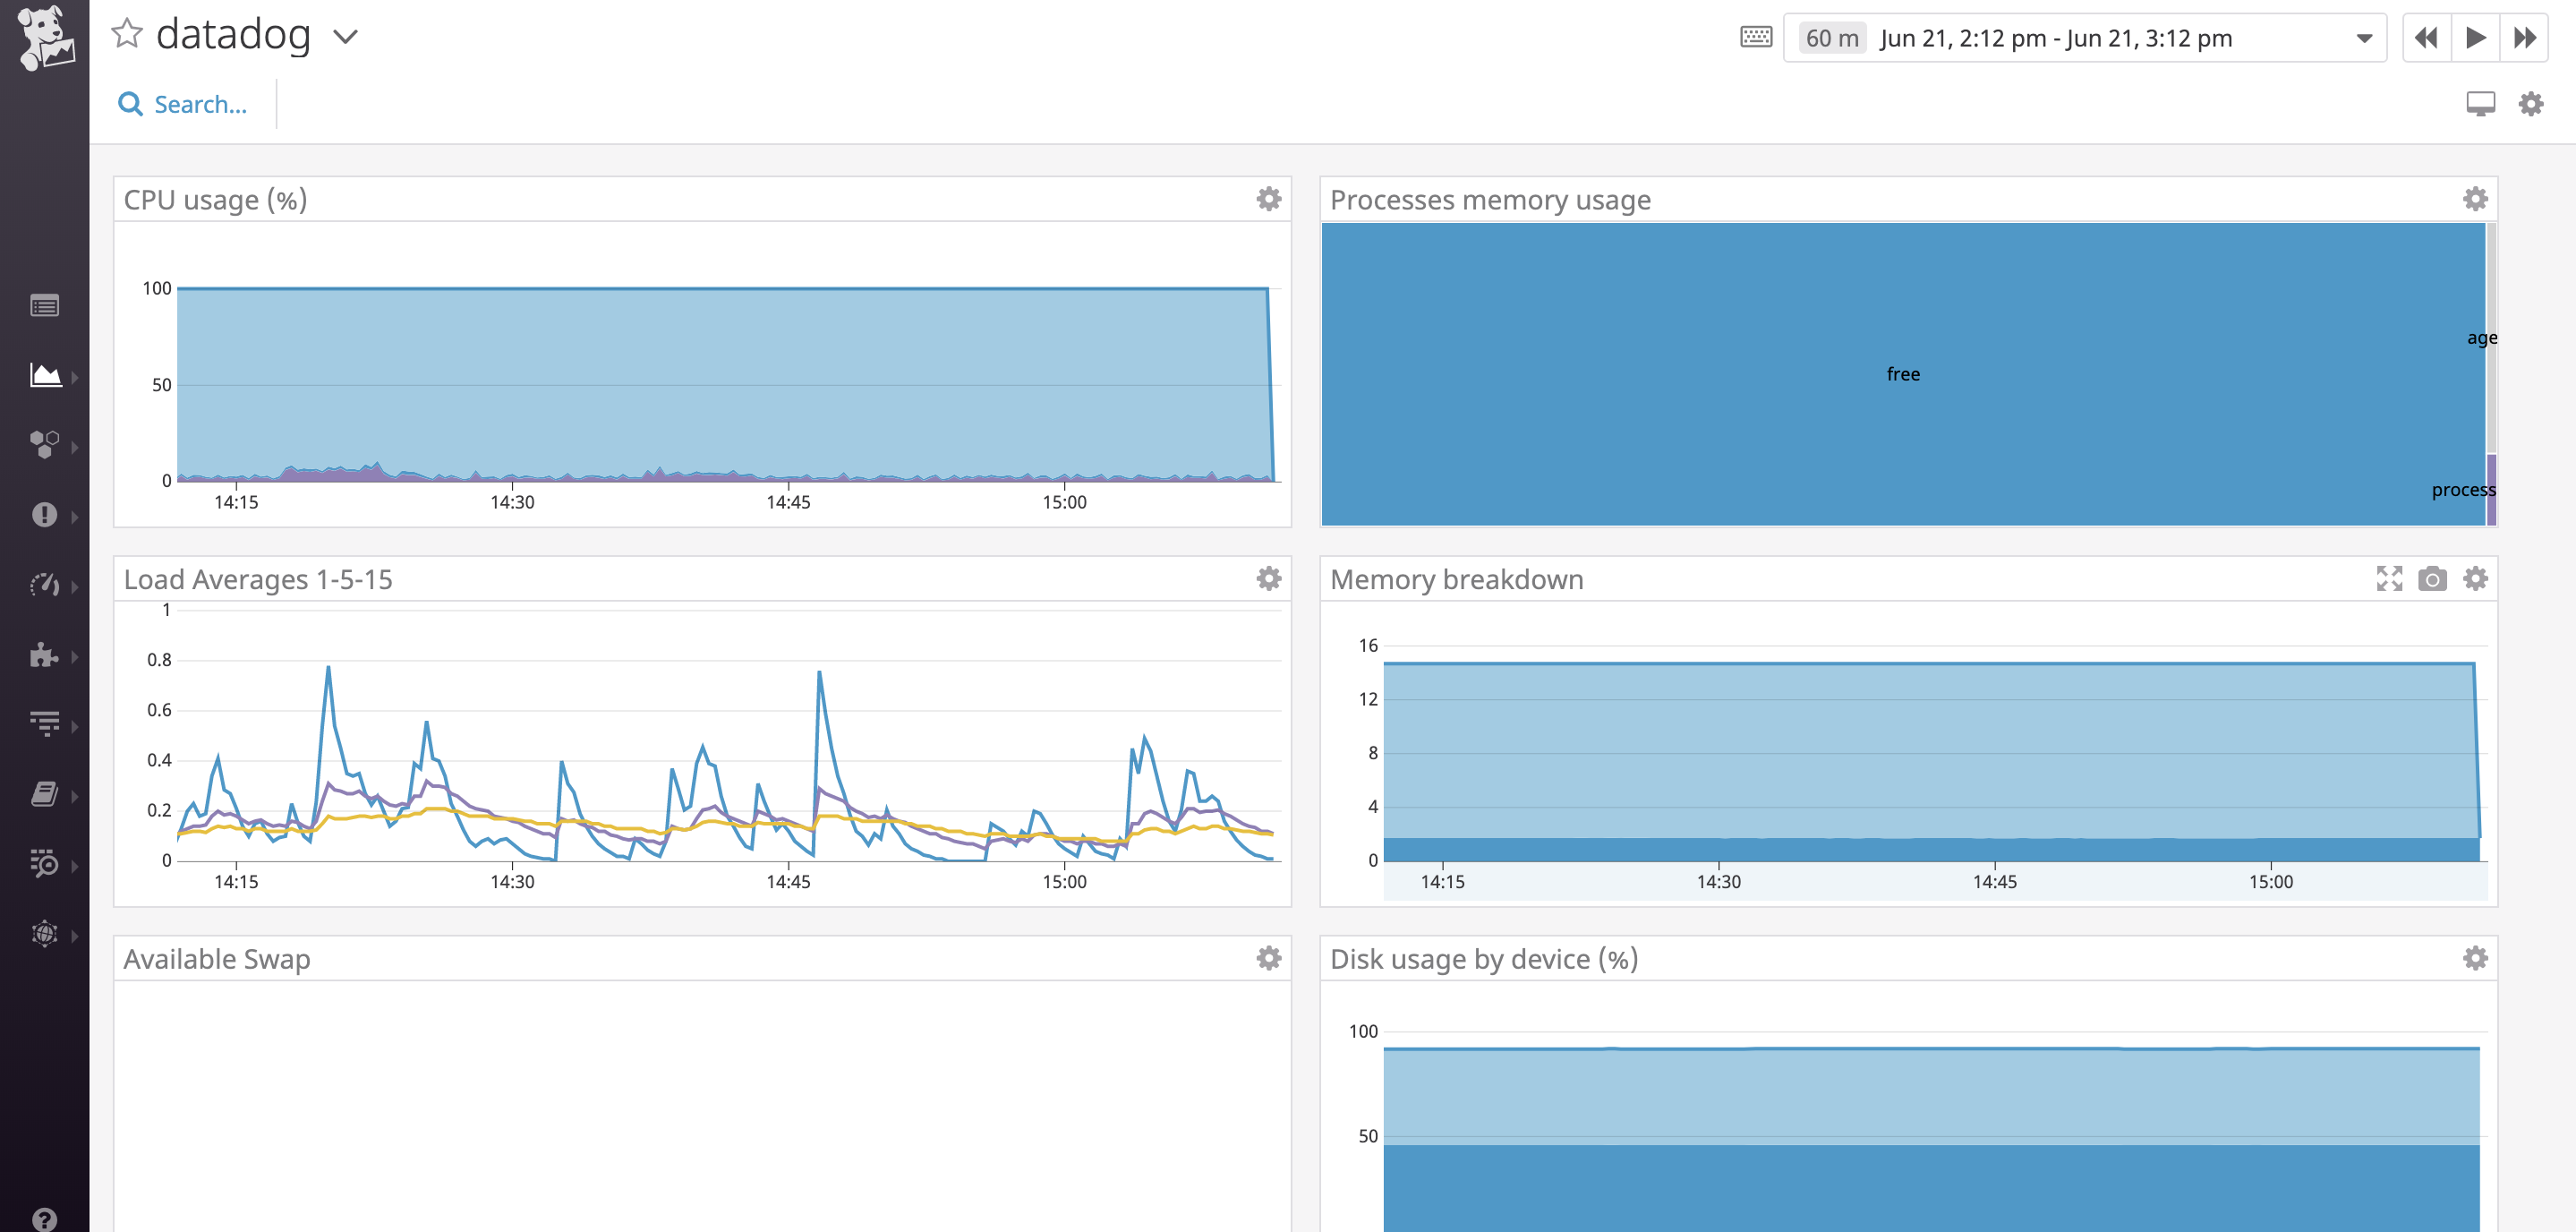Step time range backward
This screenshot has height=1232, width=2576.
point(2426,38)
